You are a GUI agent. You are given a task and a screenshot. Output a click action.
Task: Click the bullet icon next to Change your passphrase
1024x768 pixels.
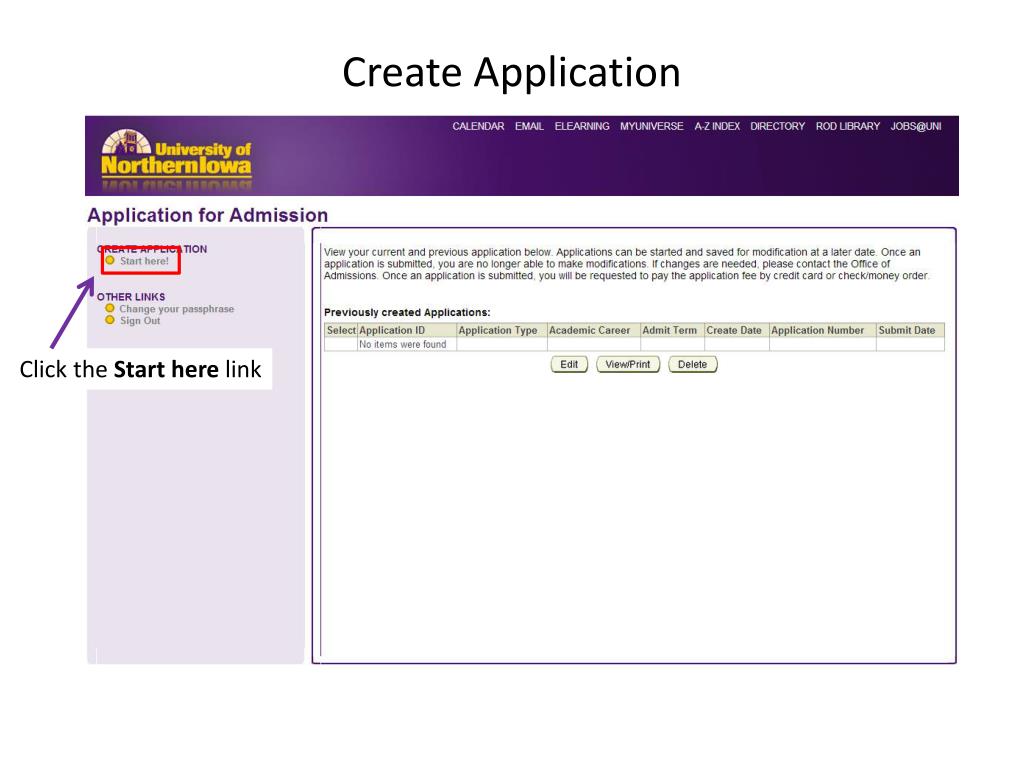coord(110,308)
